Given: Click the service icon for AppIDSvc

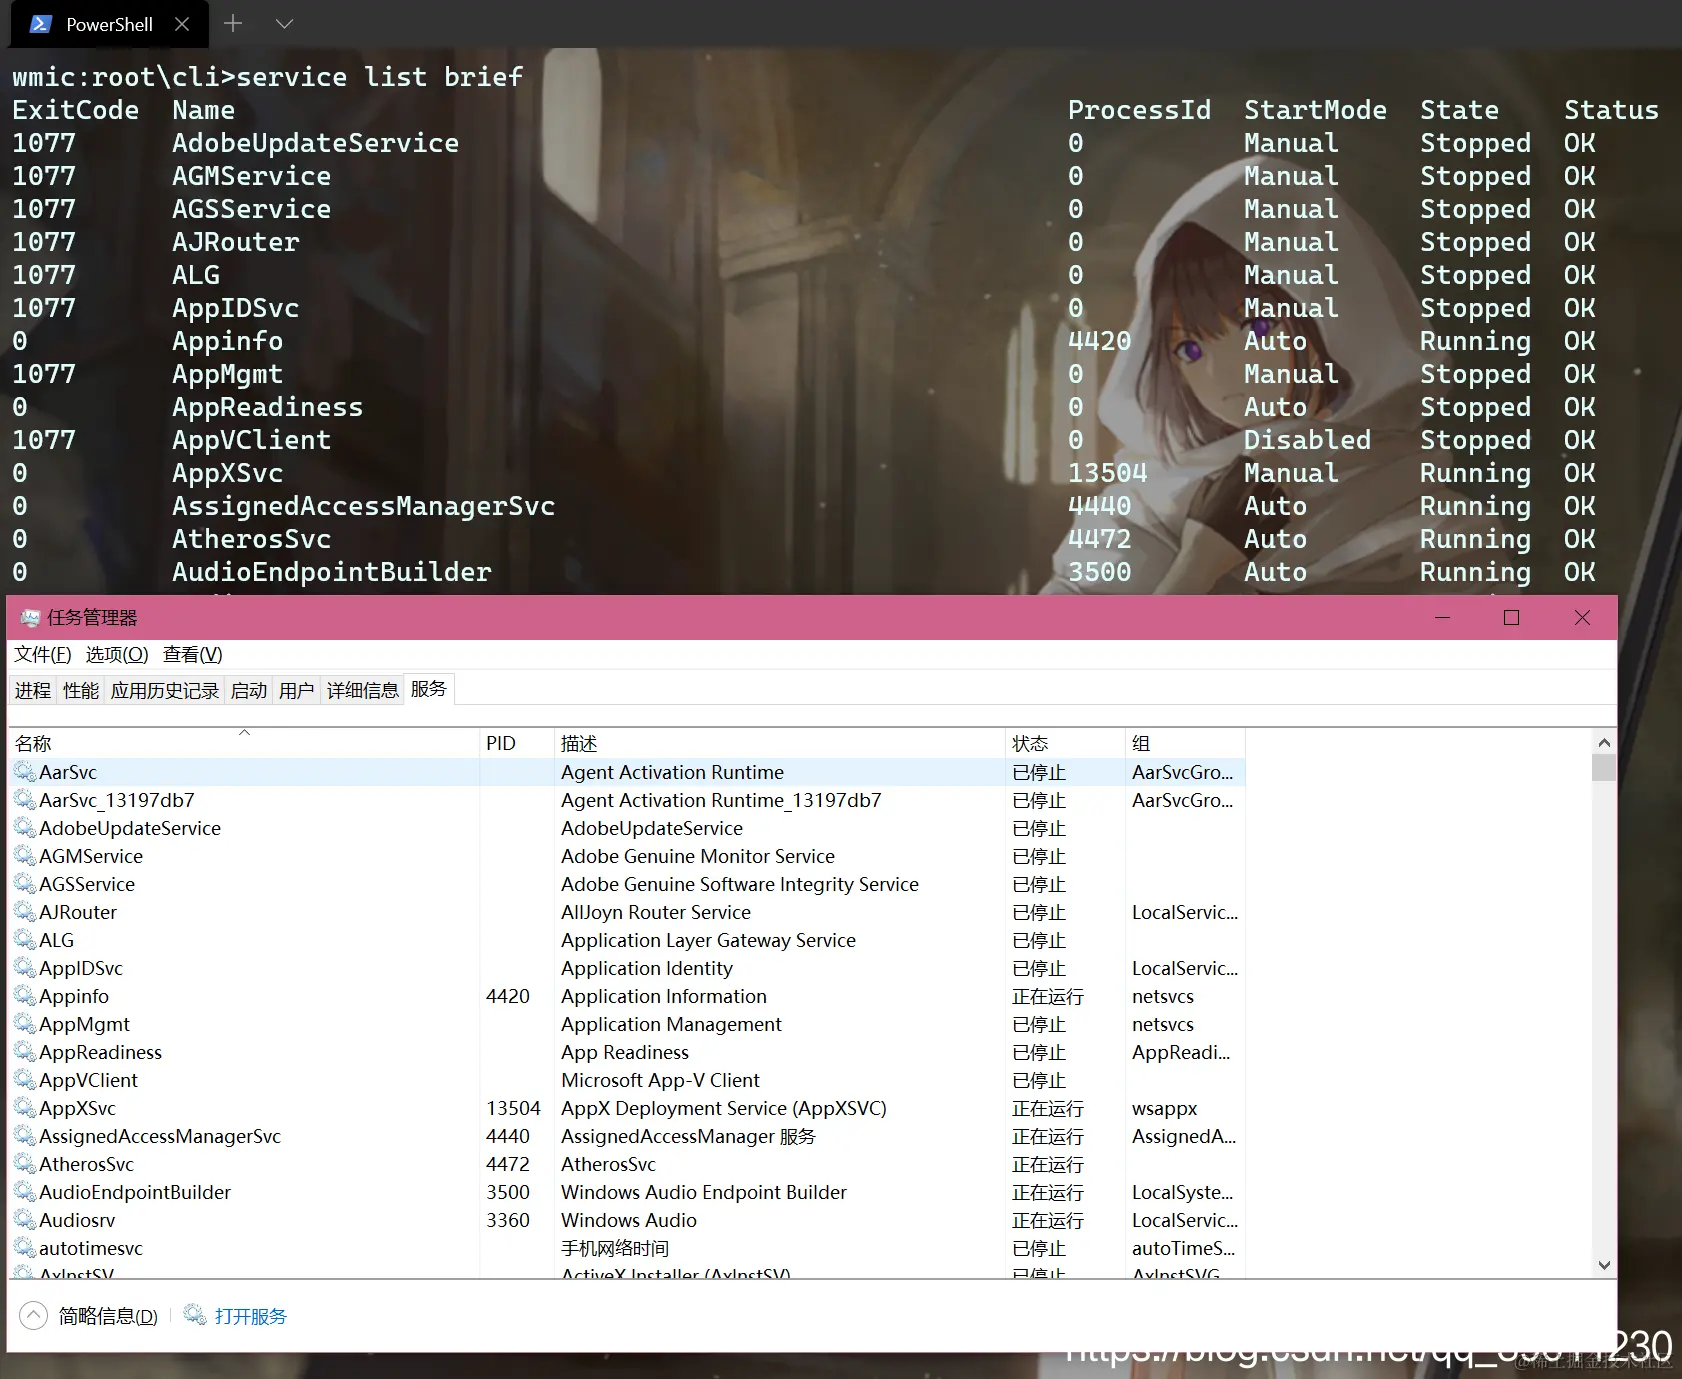Looking at the screenshot, I should click(25, 968).
